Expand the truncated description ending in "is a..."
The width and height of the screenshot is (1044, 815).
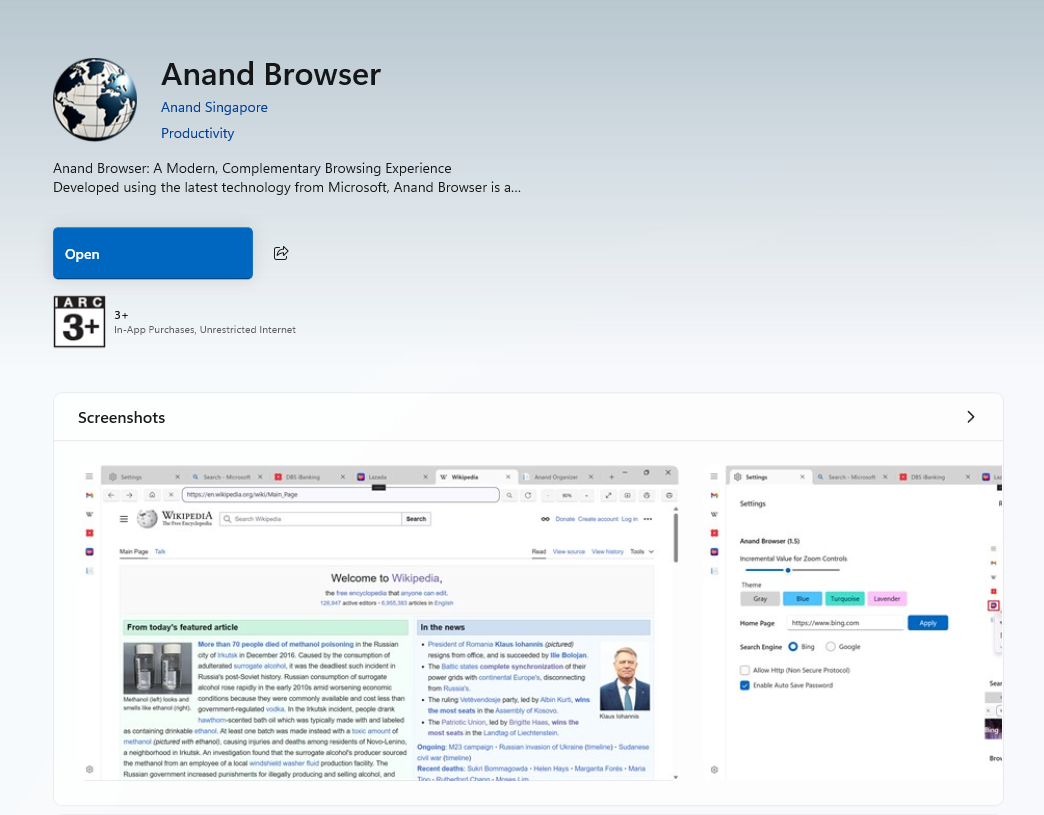point(287,178)
